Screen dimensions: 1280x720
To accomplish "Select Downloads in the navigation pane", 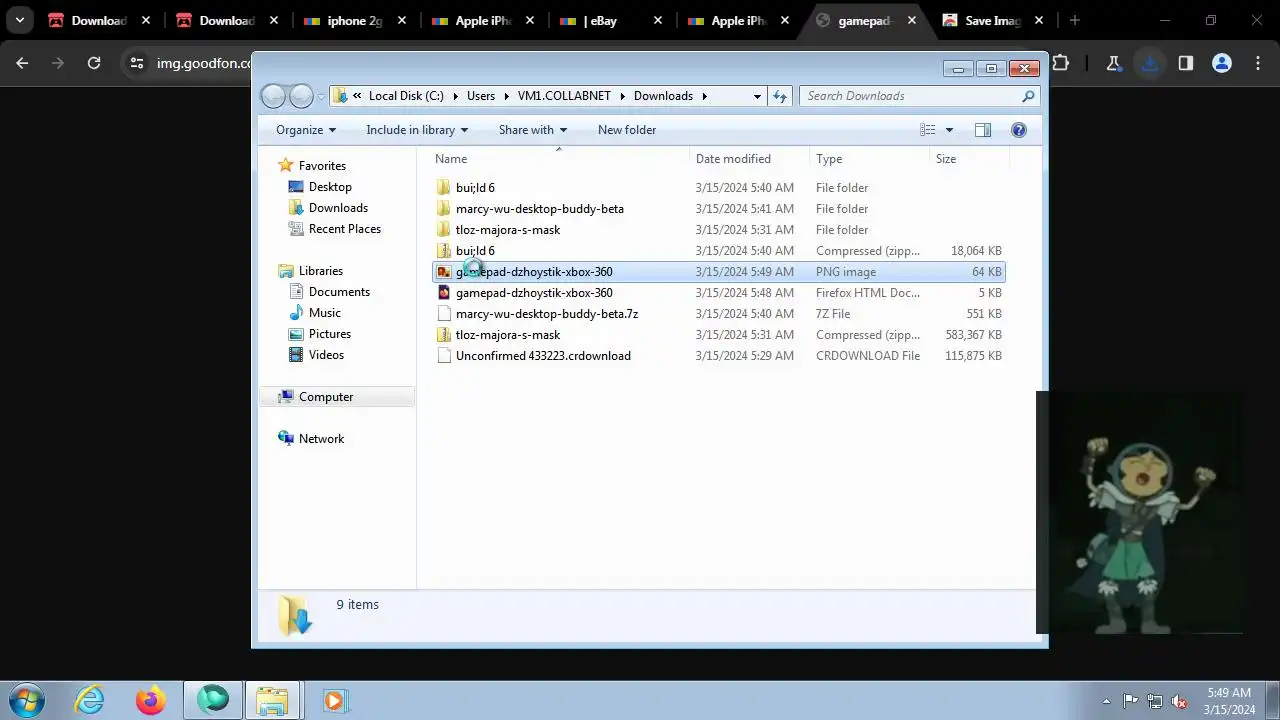I will (x=338, y=208).
